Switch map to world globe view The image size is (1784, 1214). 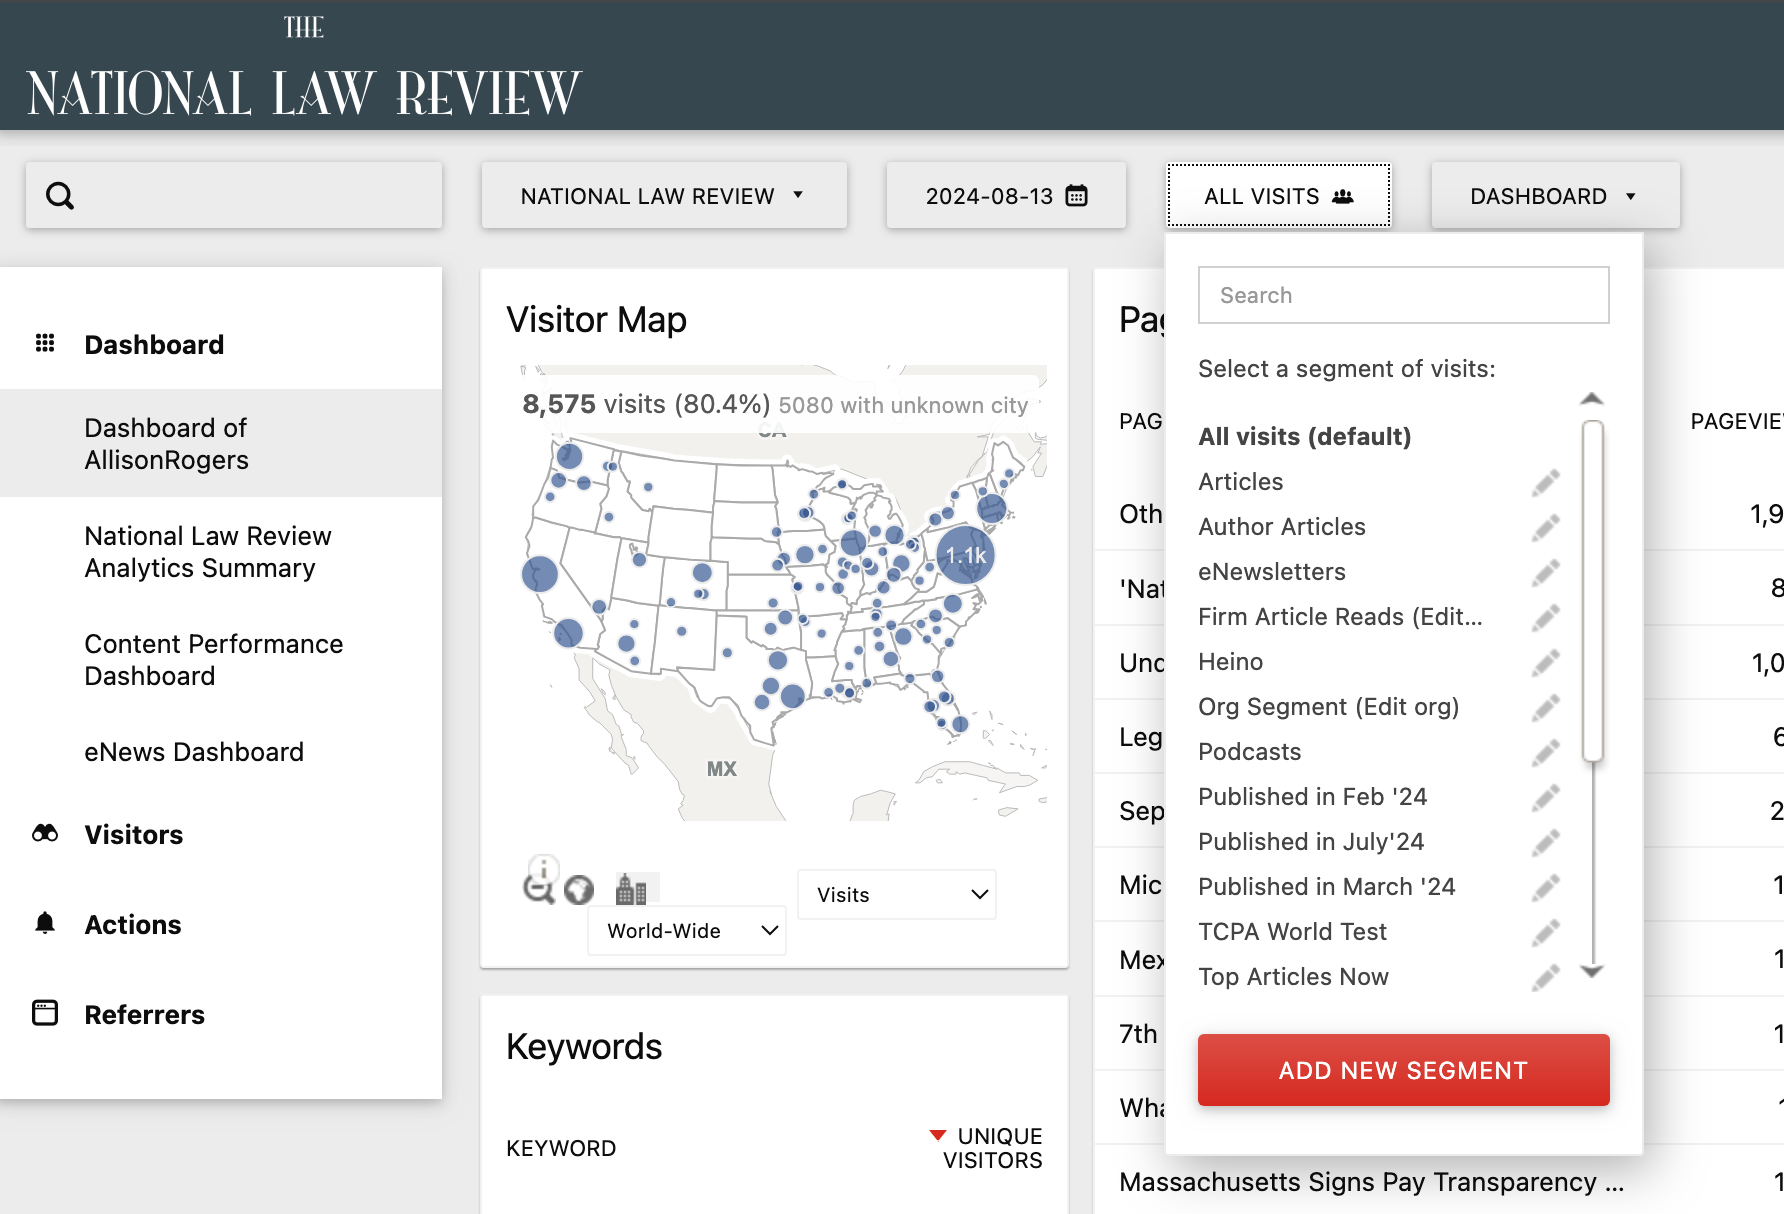pyautogui.click(x=579, y=890)
